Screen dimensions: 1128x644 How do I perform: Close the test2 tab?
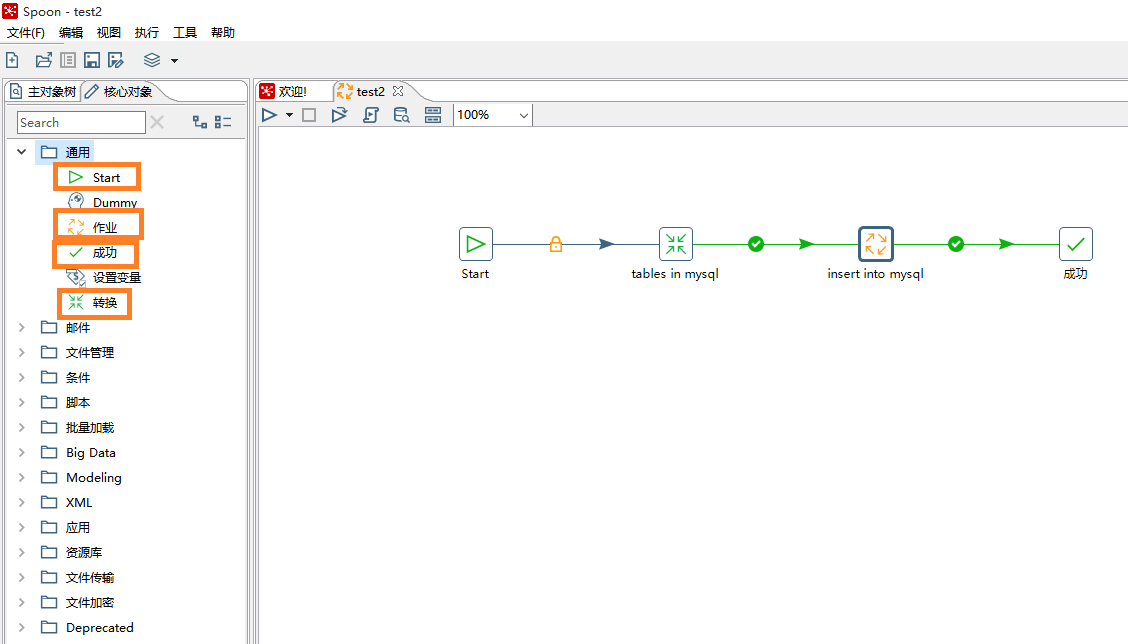coord(398,91)
